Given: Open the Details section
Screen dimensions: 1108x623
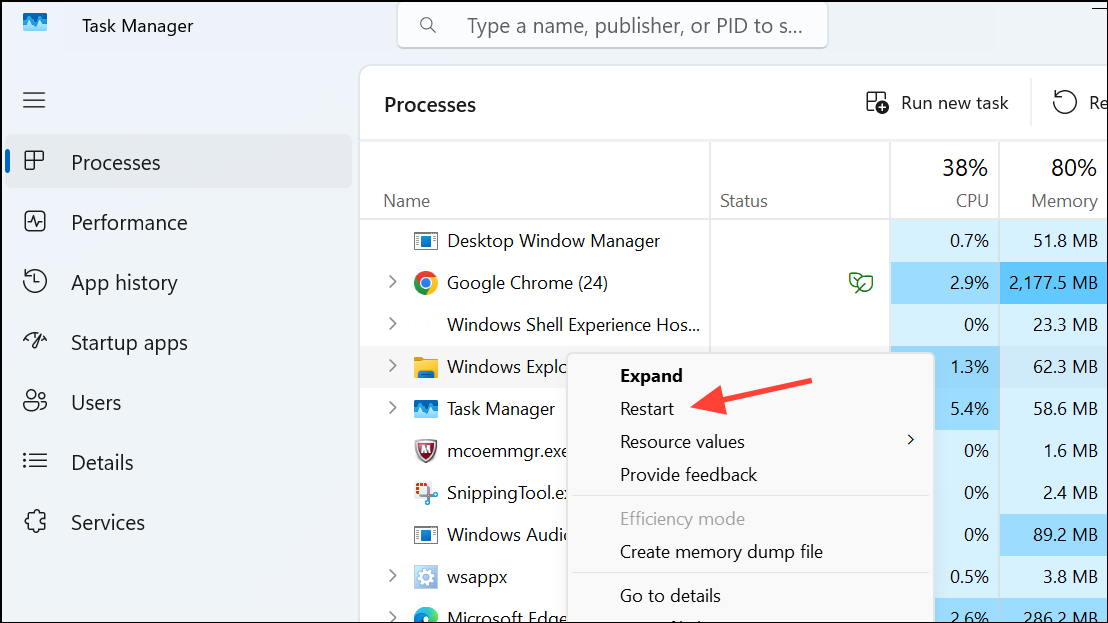Looking at the screenshot, I should [x=102, y=462].
